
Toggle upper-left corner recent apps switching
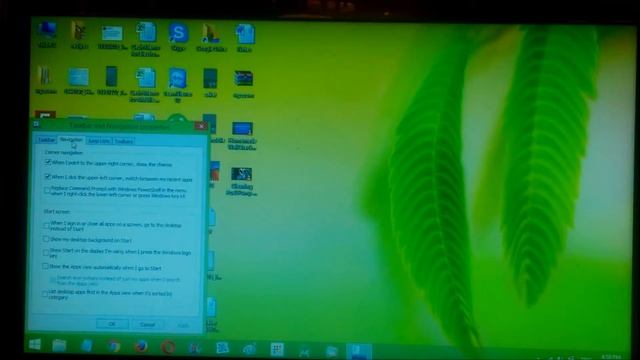47,177
